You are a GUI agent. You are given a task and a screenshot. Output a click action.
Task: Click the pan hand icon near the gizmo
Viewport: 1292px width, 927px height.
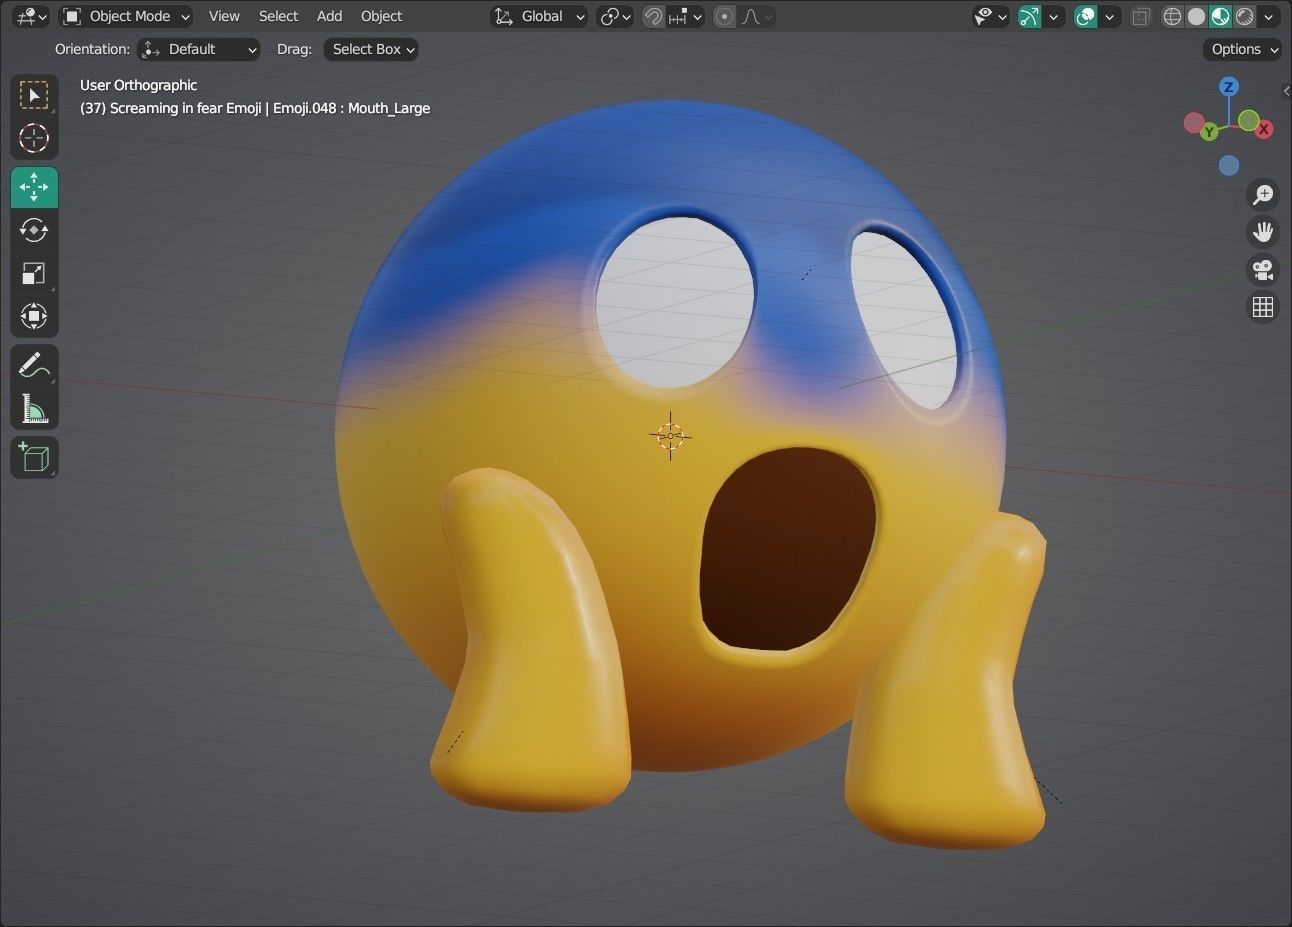(x=1263, y=231)
